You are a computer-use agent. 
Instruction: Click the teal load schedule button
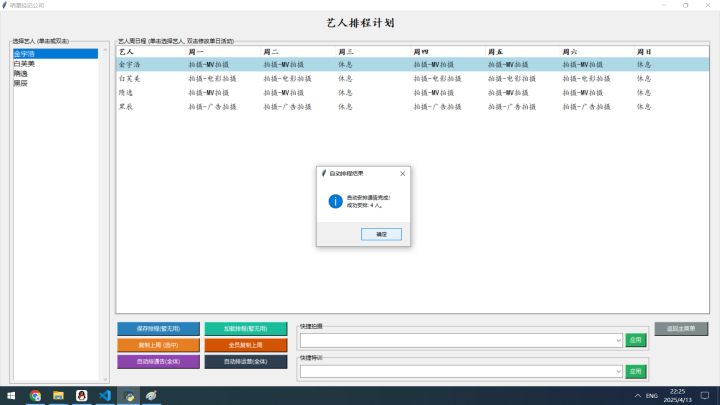(x=246, y=329)
